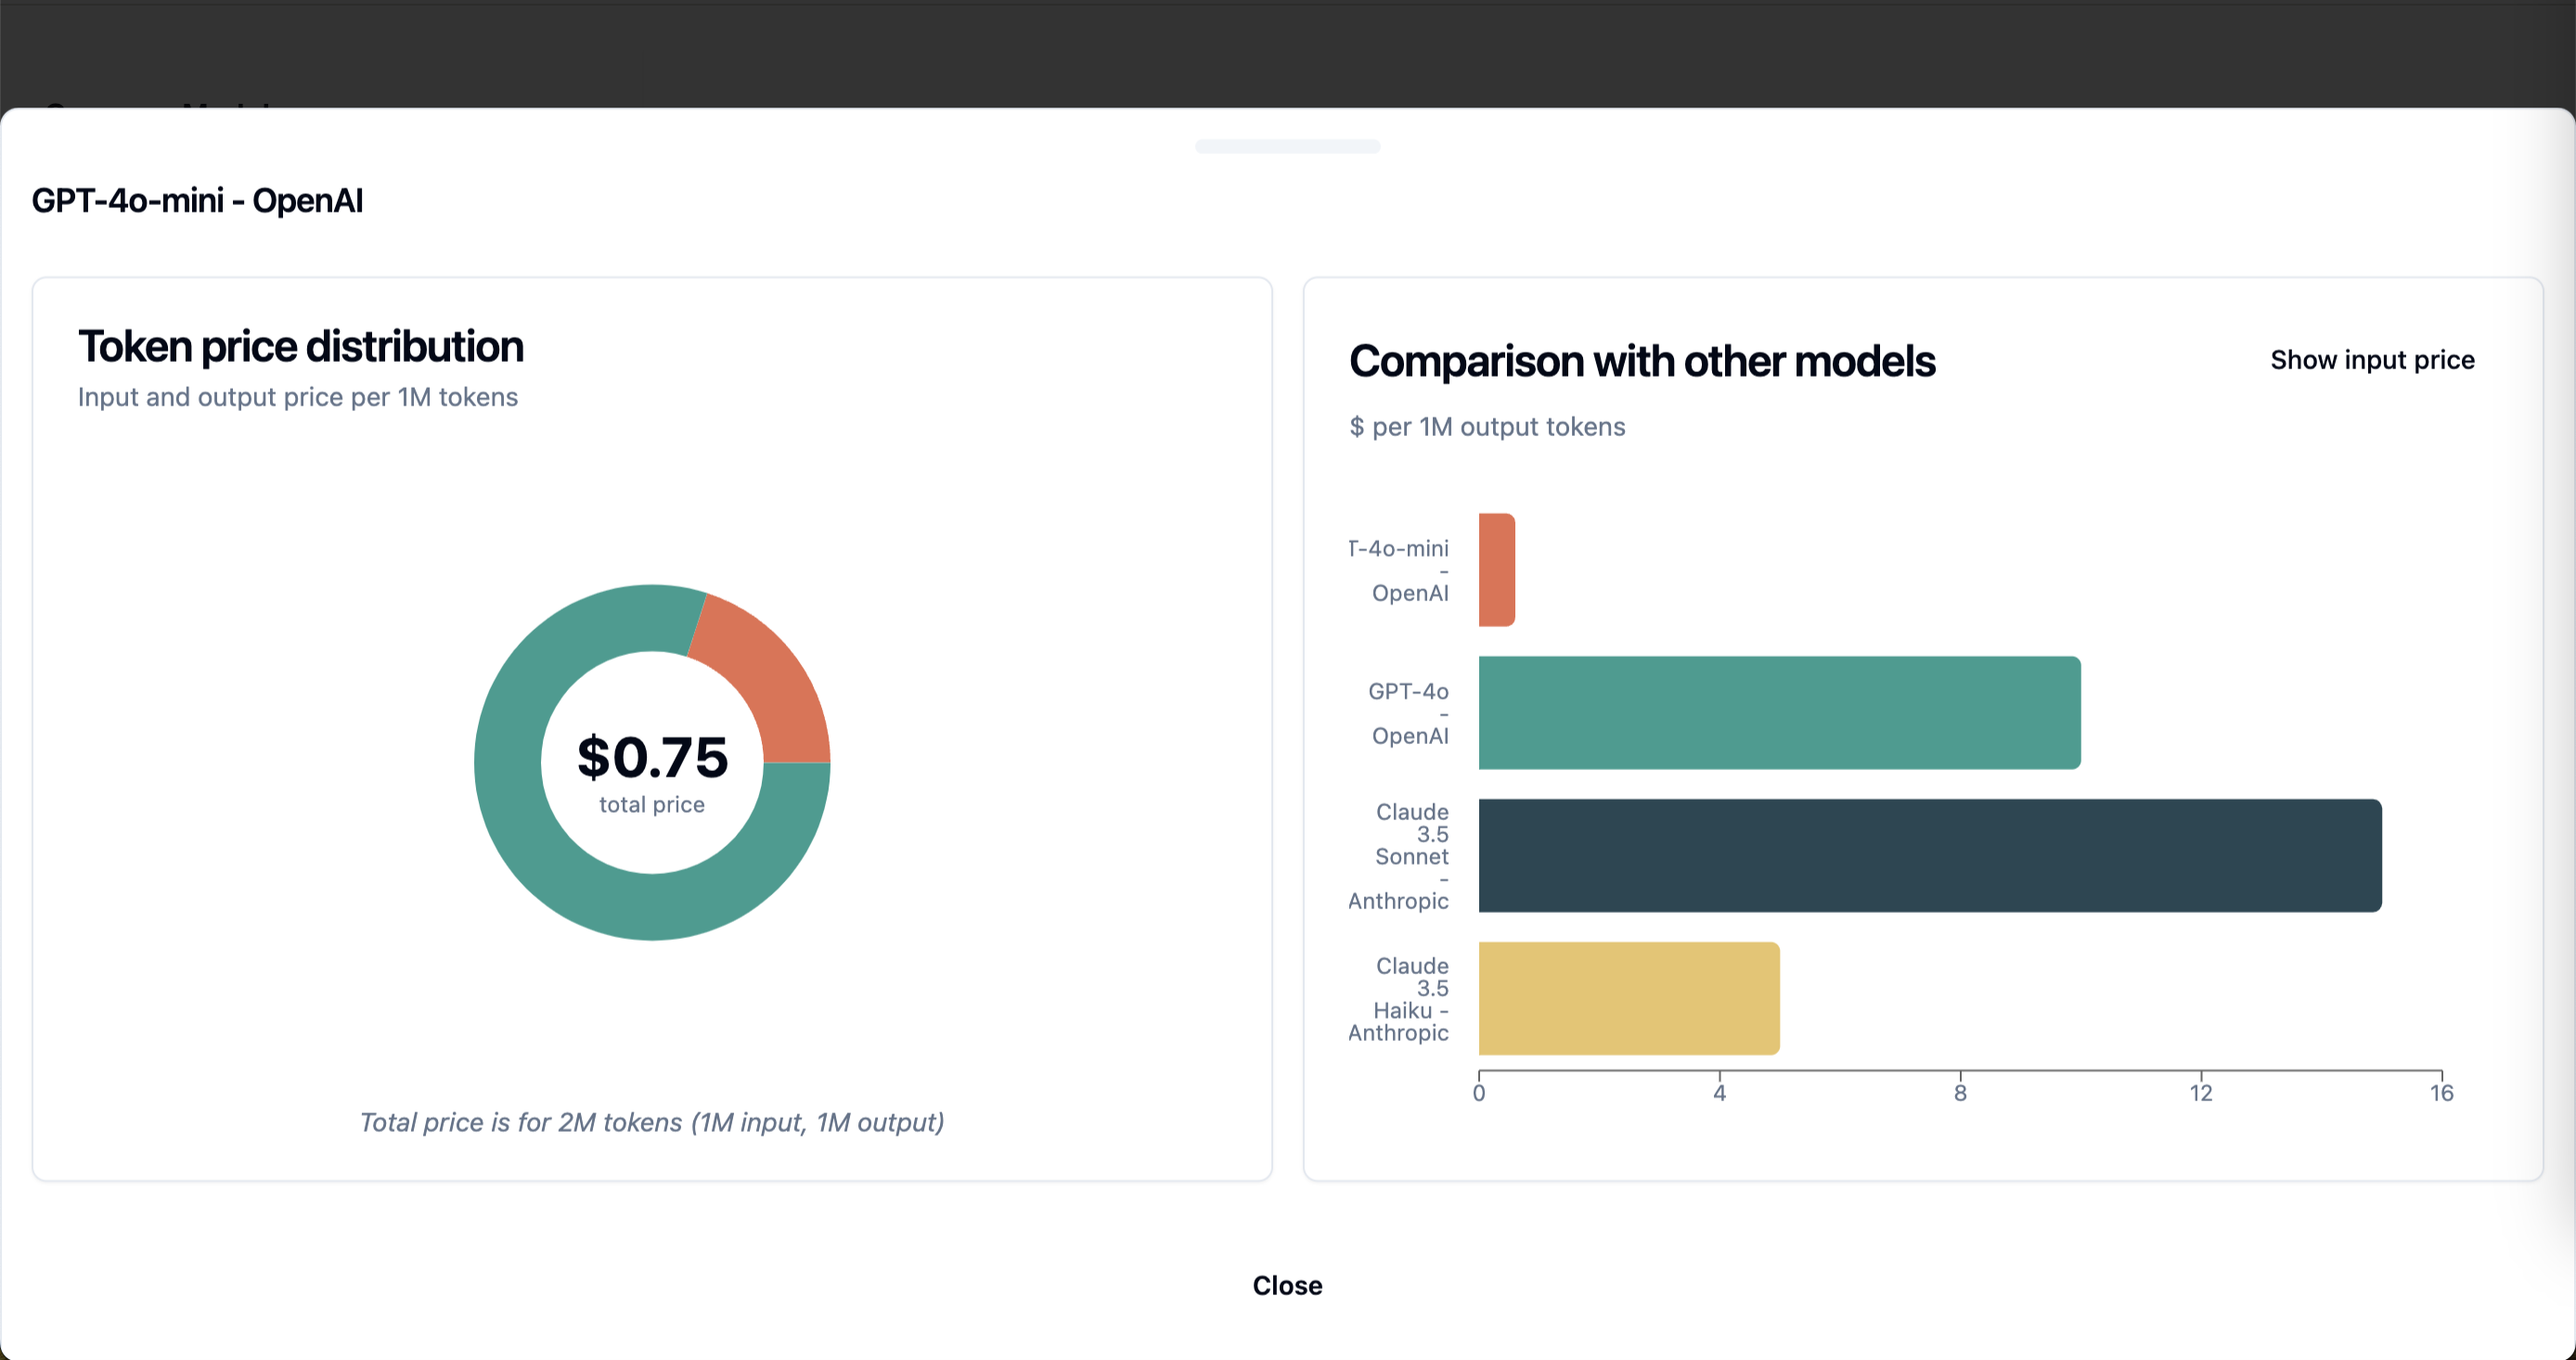Viewport: 2576px width, 1360px height.
Task: Click the GPT-4o-mini - OpenAI heading
Action: point(197,201)
